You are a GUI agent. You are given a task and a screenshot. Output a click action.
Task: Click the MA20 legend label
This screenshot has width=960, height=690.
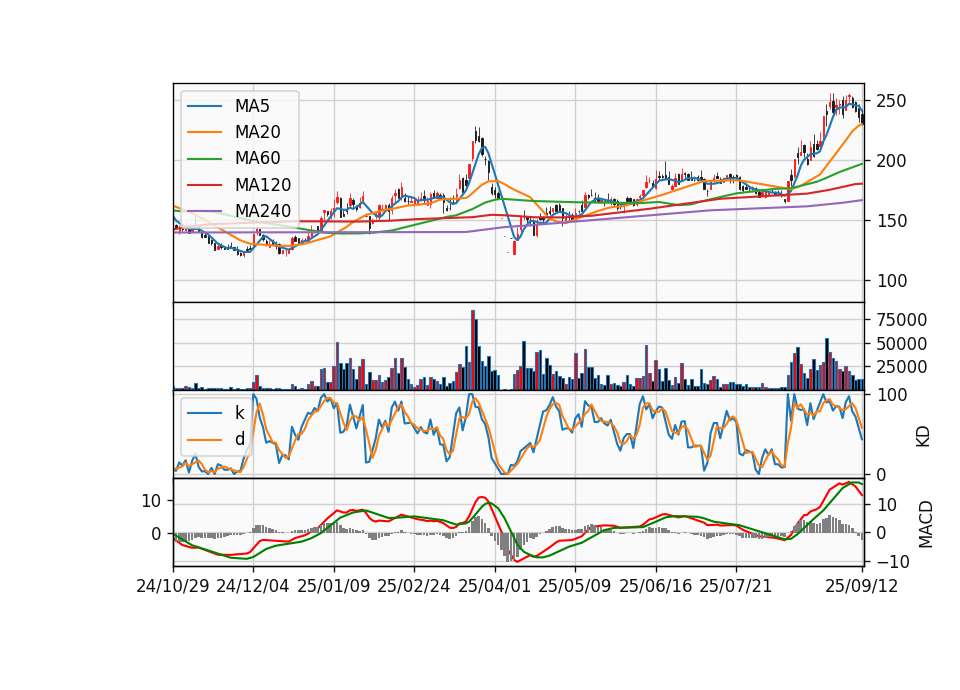[x=257, y=132]
